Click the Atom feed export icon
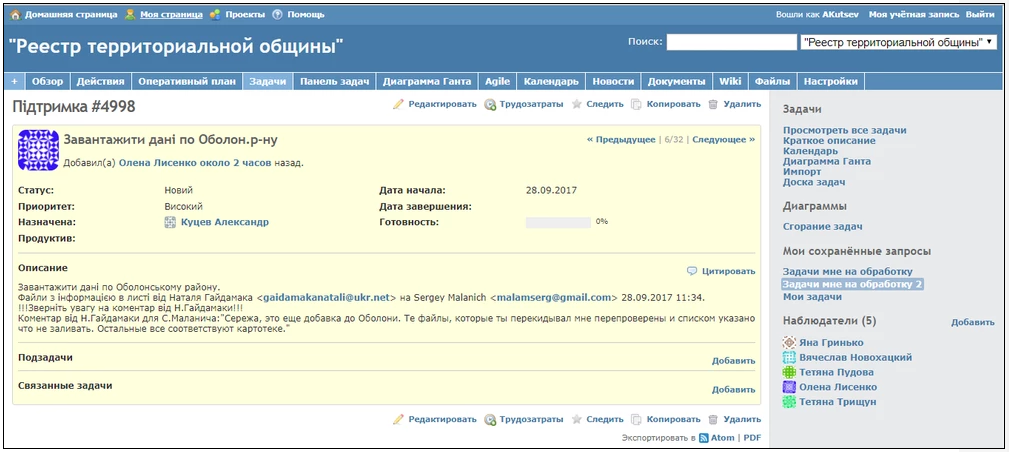 [703, 438]
